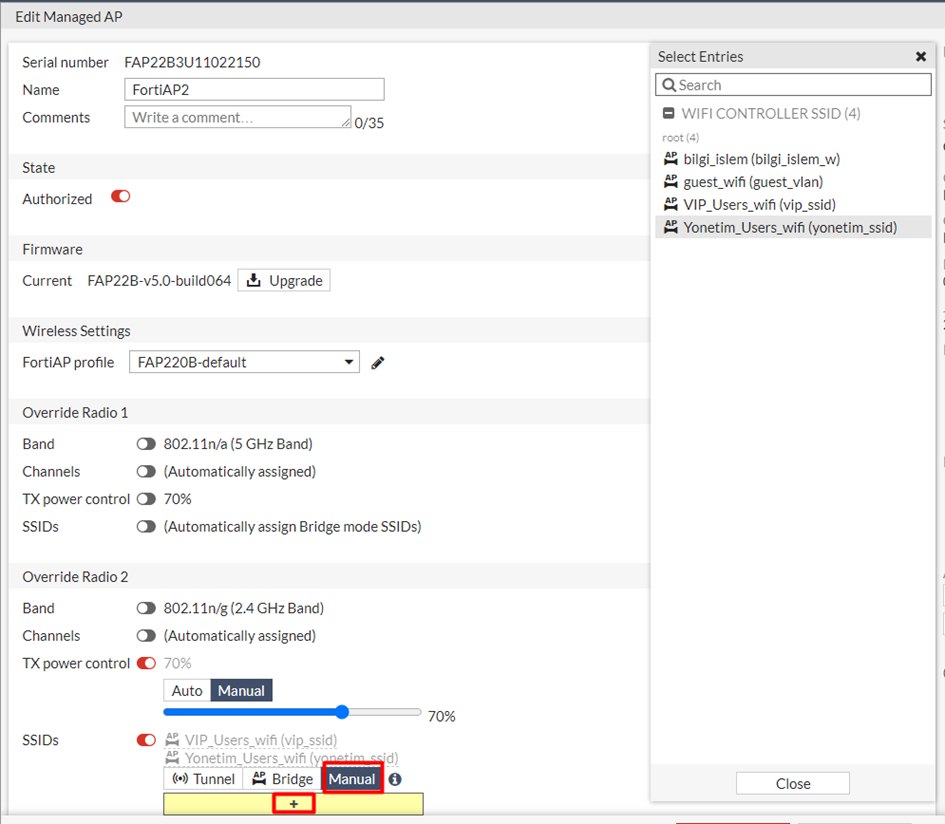Select Yonetim_Users_wifi (yonetim_ssid) entry
Viewport: 945px width, 824px height.
pos(790,228)
